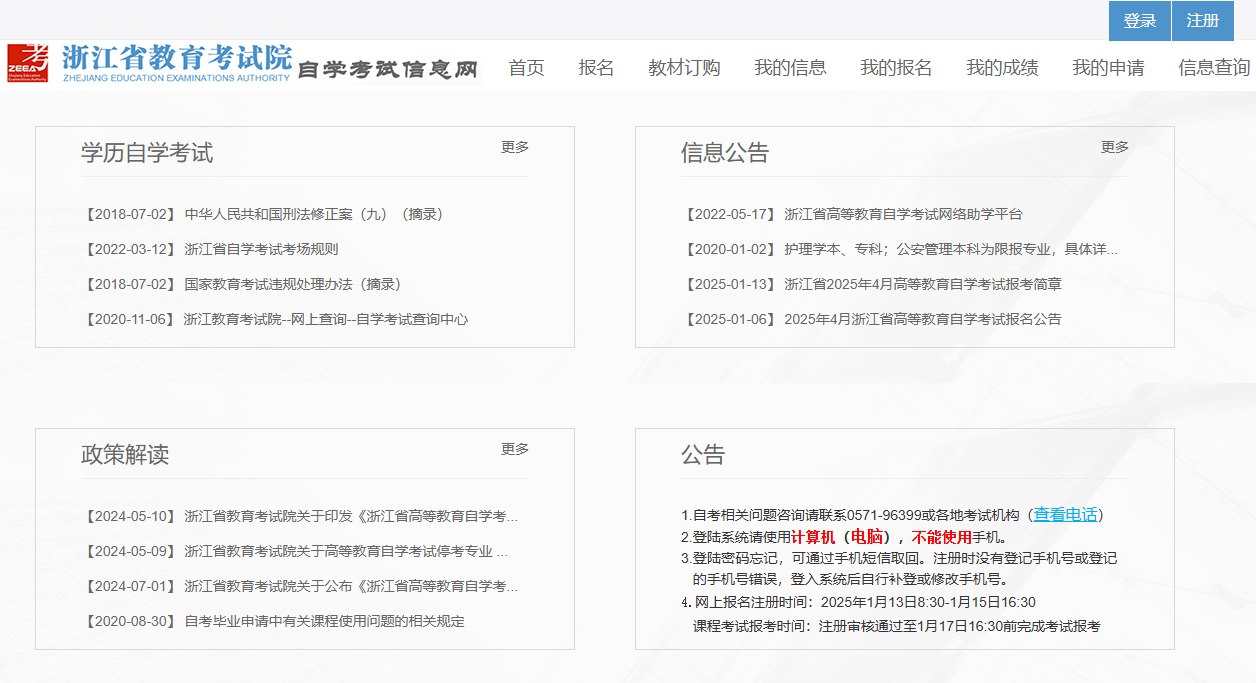Open the 报名 navigation item
The width and height of the screenshot is (1256, 683).
click(x=597, y=67)
